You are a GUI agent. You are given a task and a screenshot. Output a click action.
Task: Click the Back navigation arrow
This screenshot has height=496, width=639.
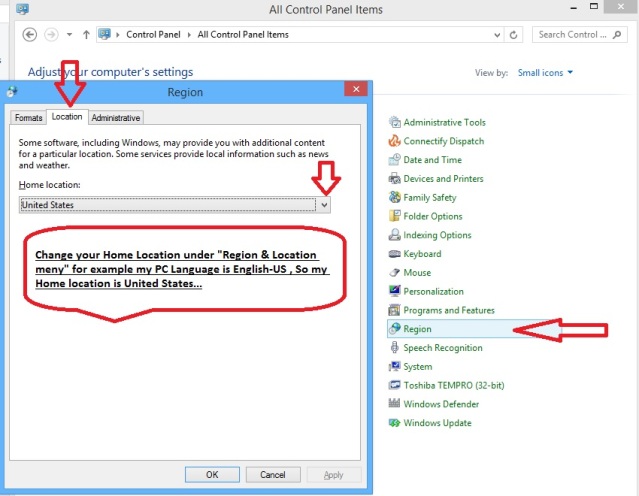pos(29,35)
